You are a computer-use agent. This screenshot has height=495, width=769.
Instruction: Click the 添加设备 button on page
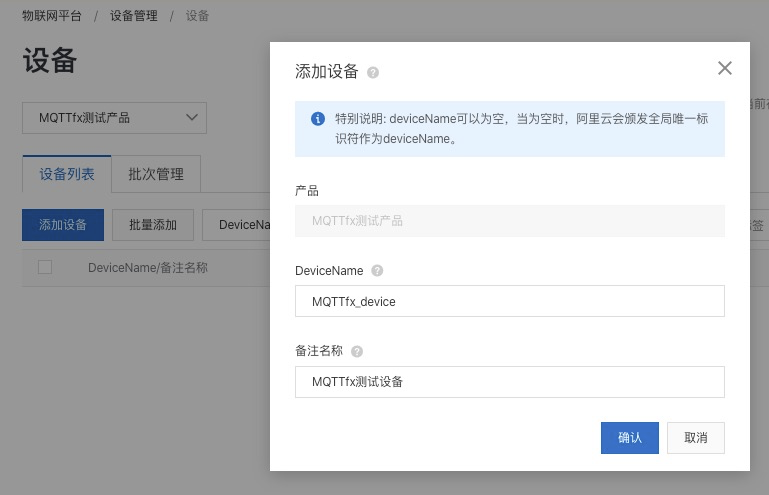[62, 225]
